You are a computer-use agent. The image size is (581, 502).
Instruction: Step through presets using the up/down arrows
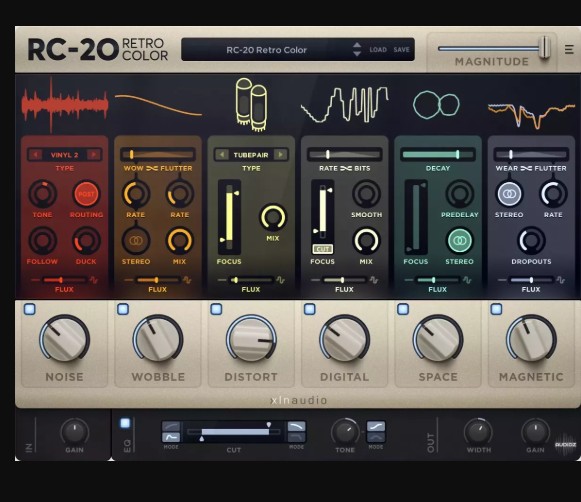click(x=357, y=49)
